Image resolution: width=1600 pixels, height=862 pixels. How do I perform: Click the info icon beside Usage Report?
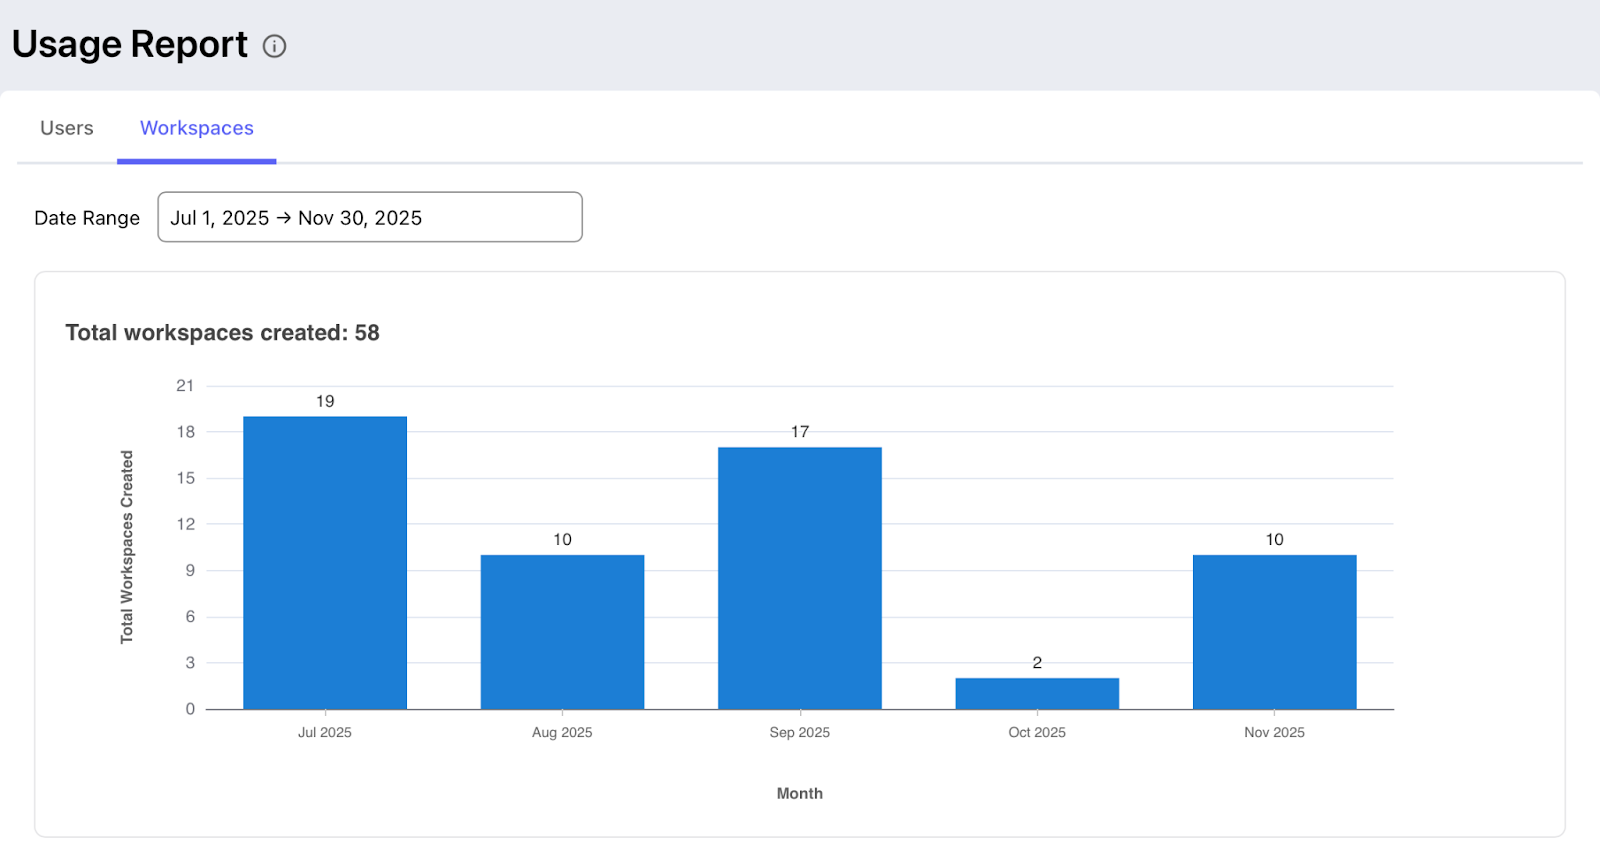(x=274, y=46)
